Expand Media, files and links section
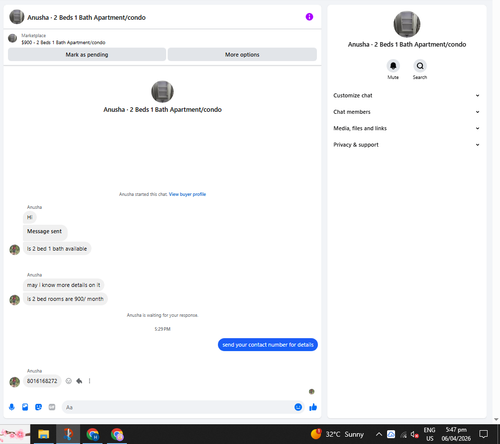This screenshot has width=500, height=444. 407,128
